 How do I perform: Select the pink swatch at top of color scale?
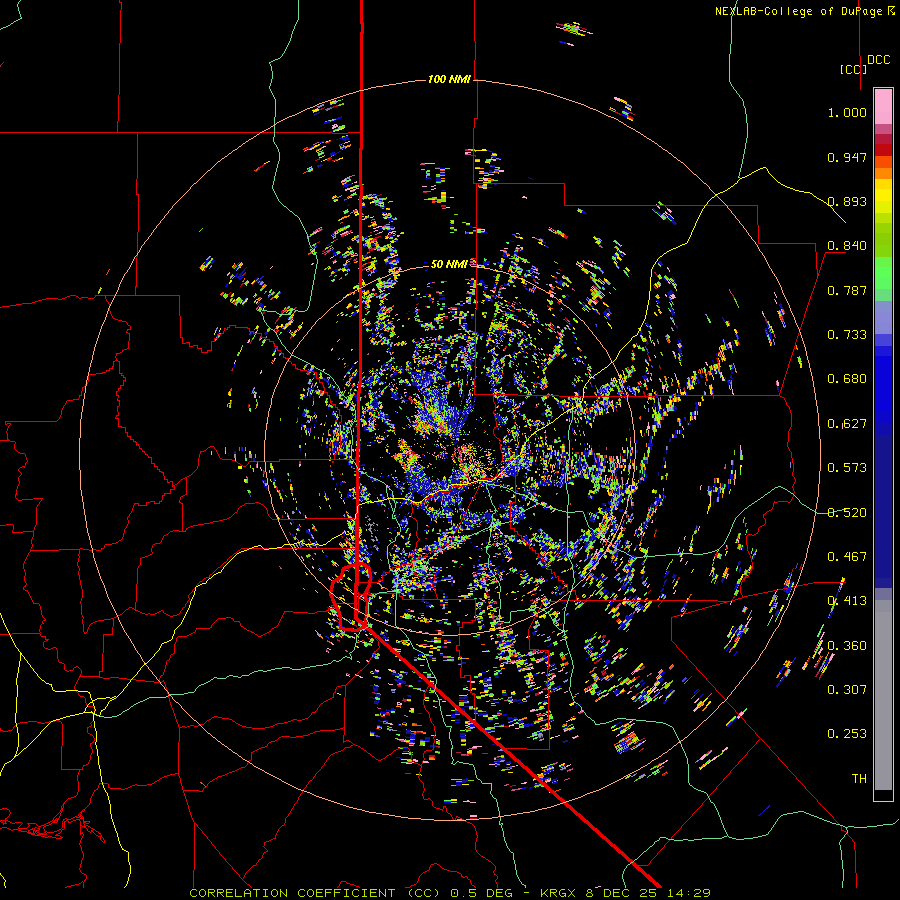(x=883, y=106)
